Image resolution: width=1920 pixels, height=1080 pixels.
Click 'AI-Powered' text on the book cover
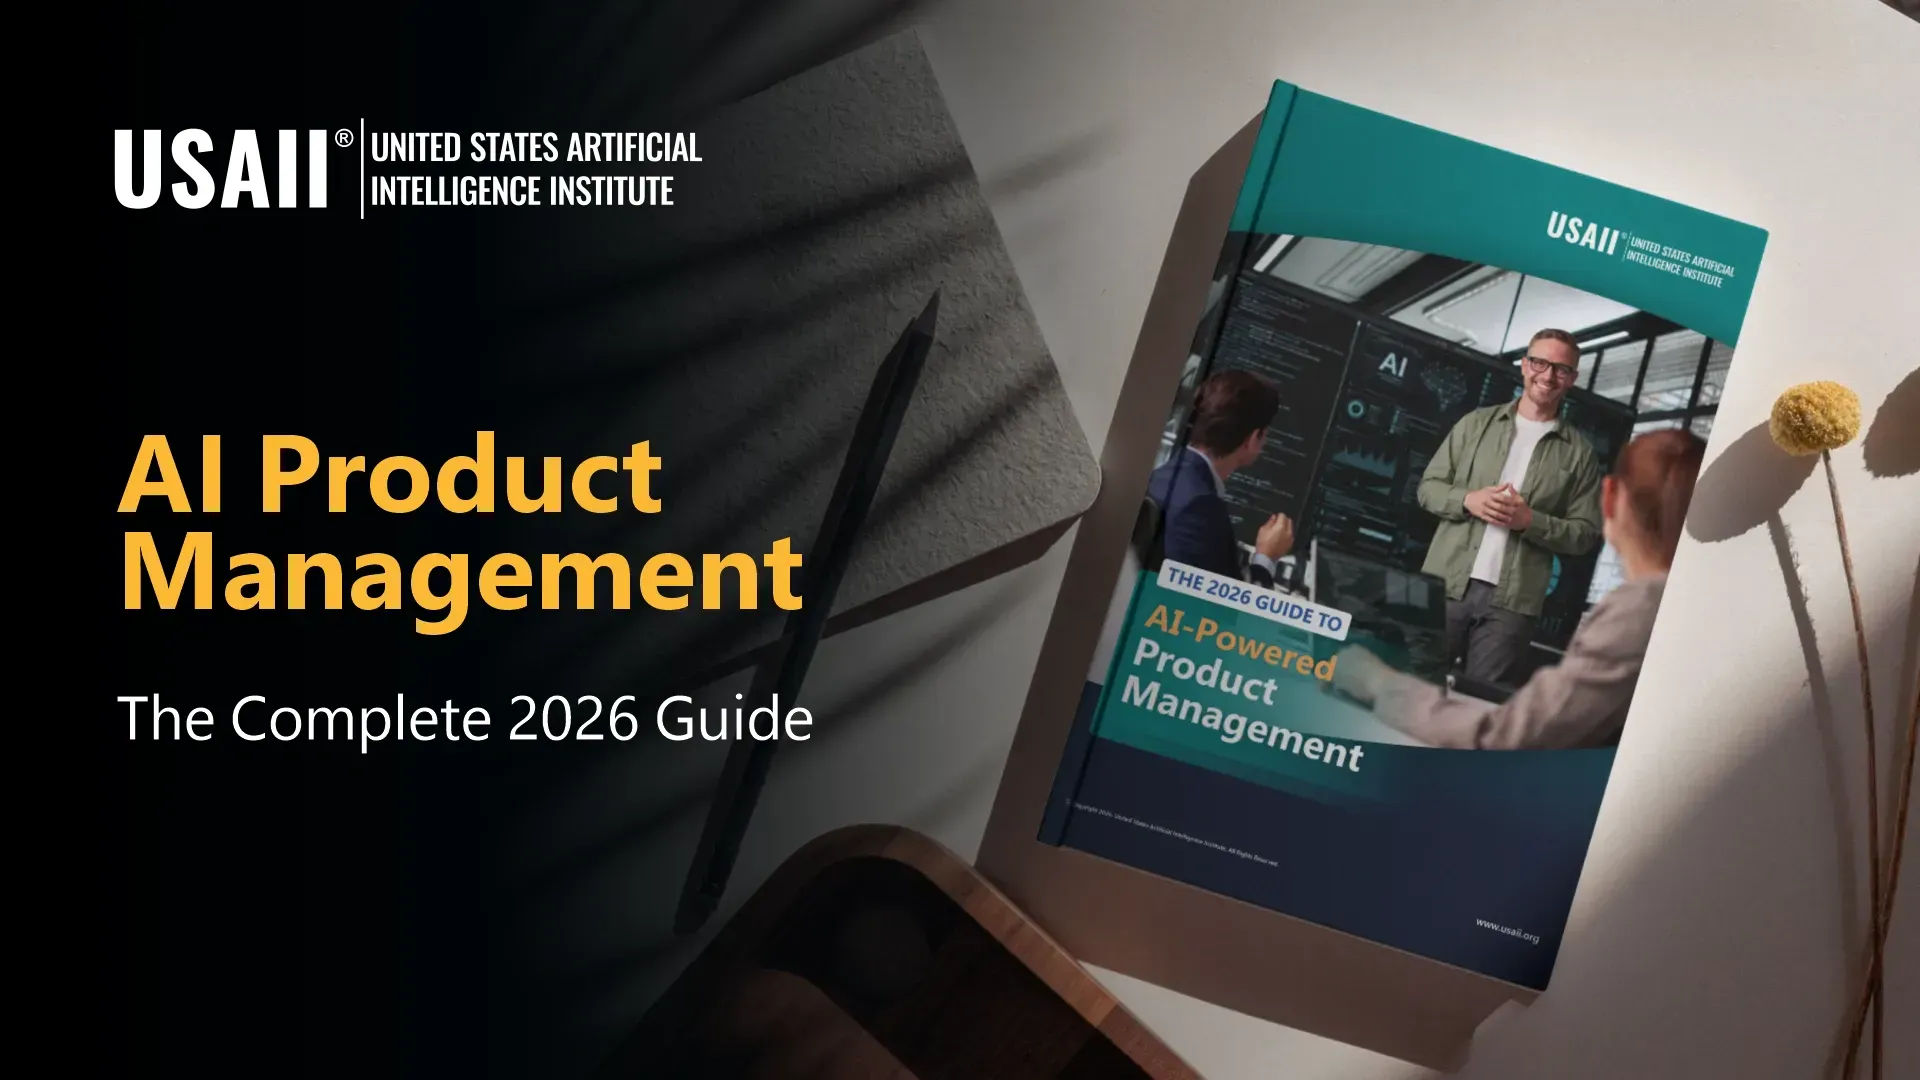tap(1238, 644)
